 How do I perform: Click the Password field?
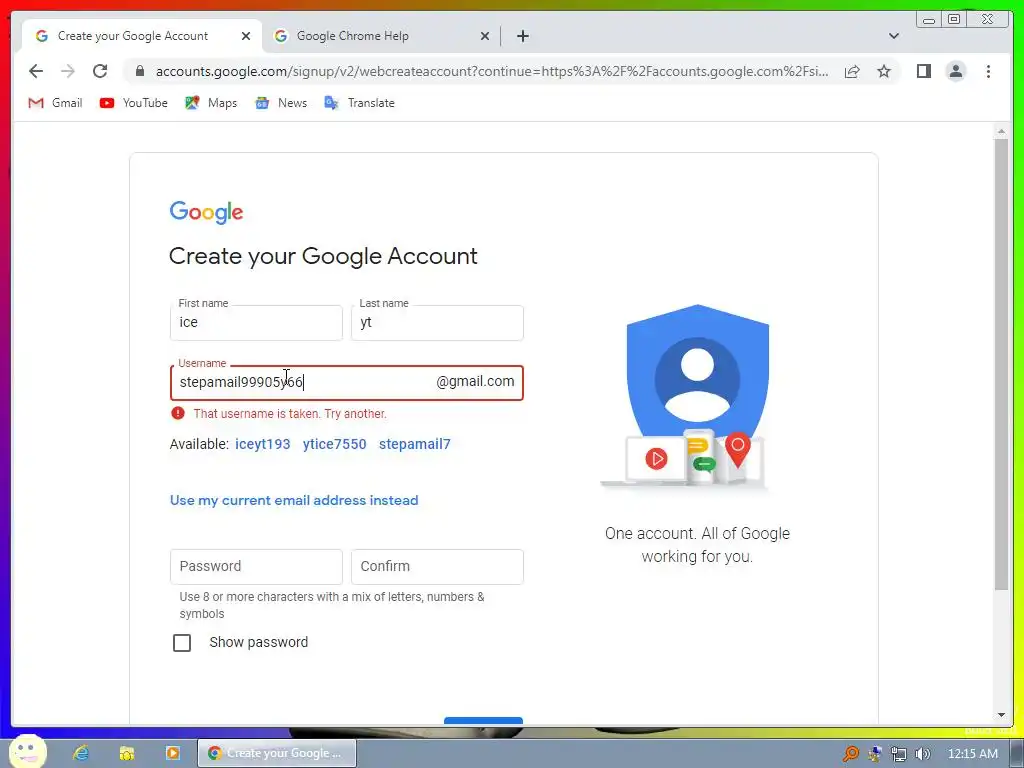click(256, 566)
